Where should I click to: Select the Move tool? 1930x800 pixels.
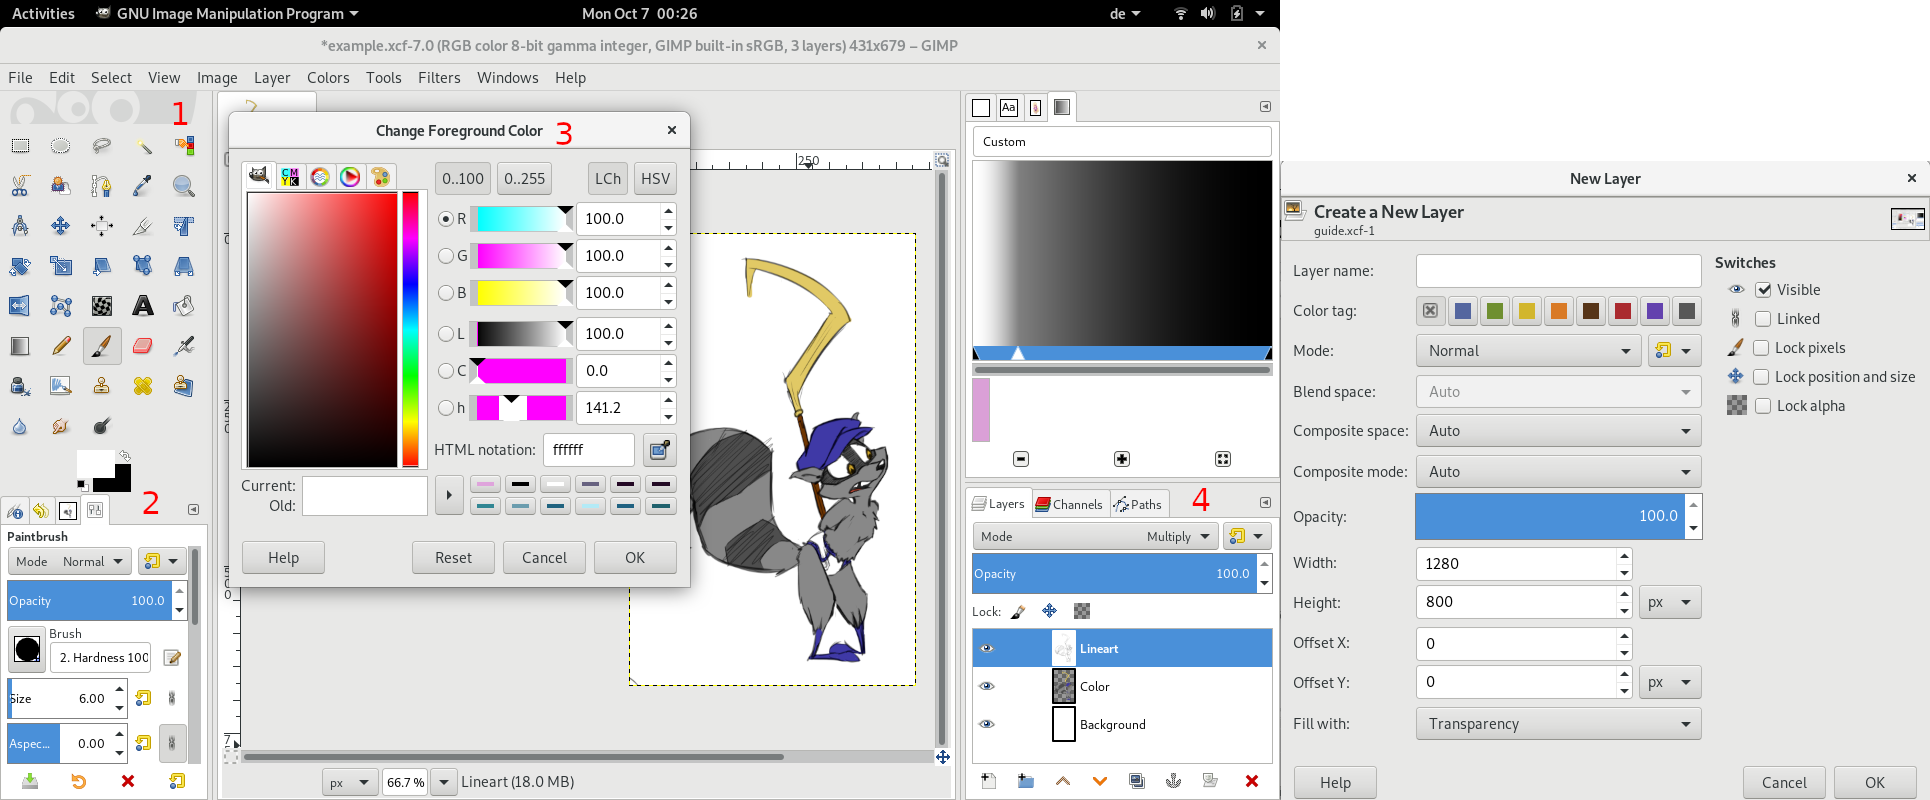[x=61, y=226]
